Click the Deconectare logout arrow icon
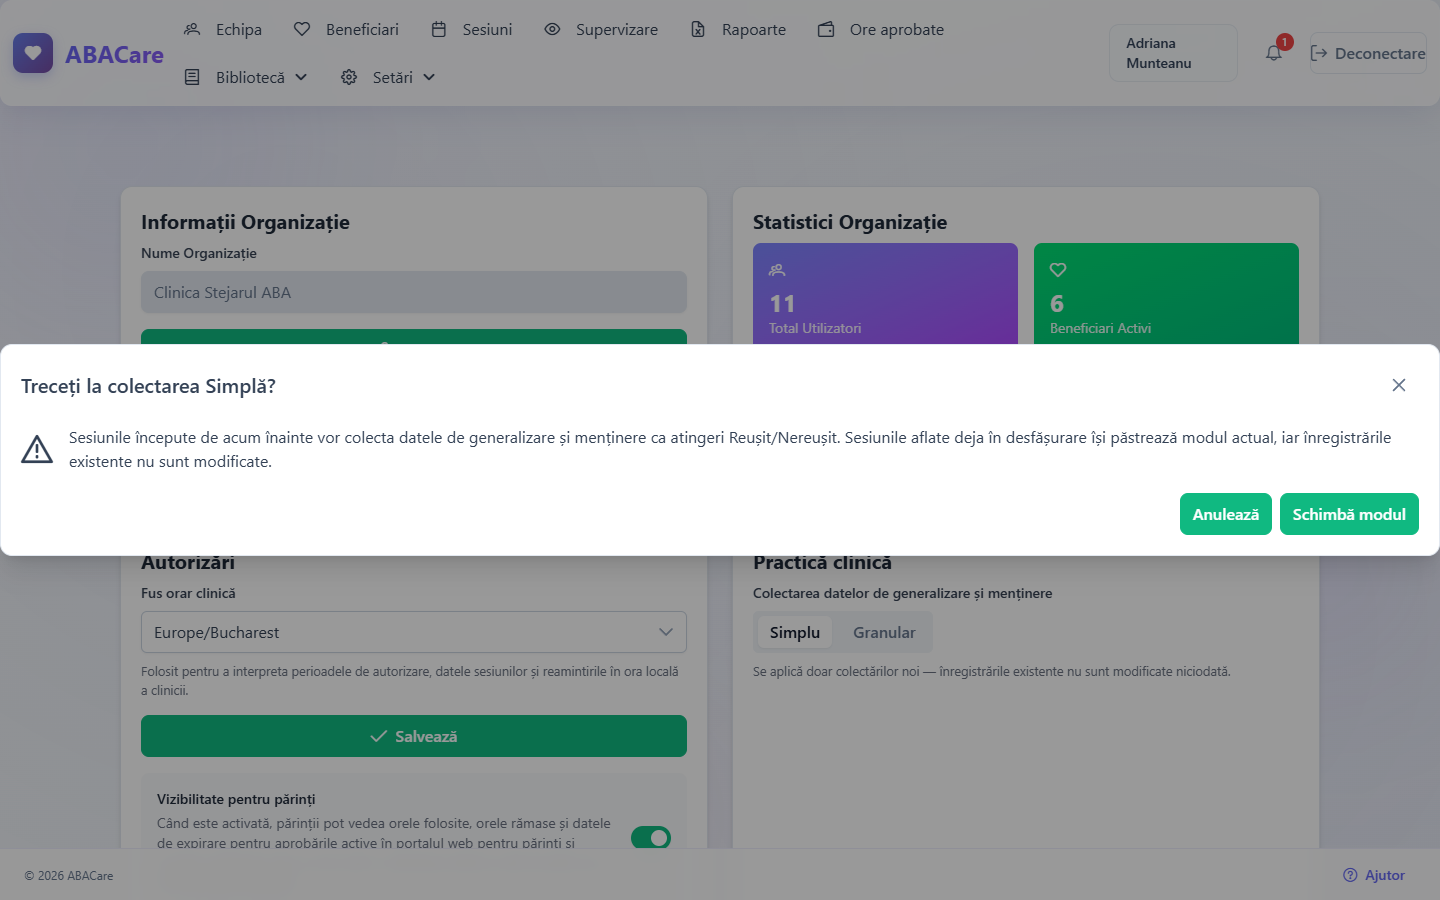The height and width of the screenshot is (900, 1440). tap(1319, 54)
